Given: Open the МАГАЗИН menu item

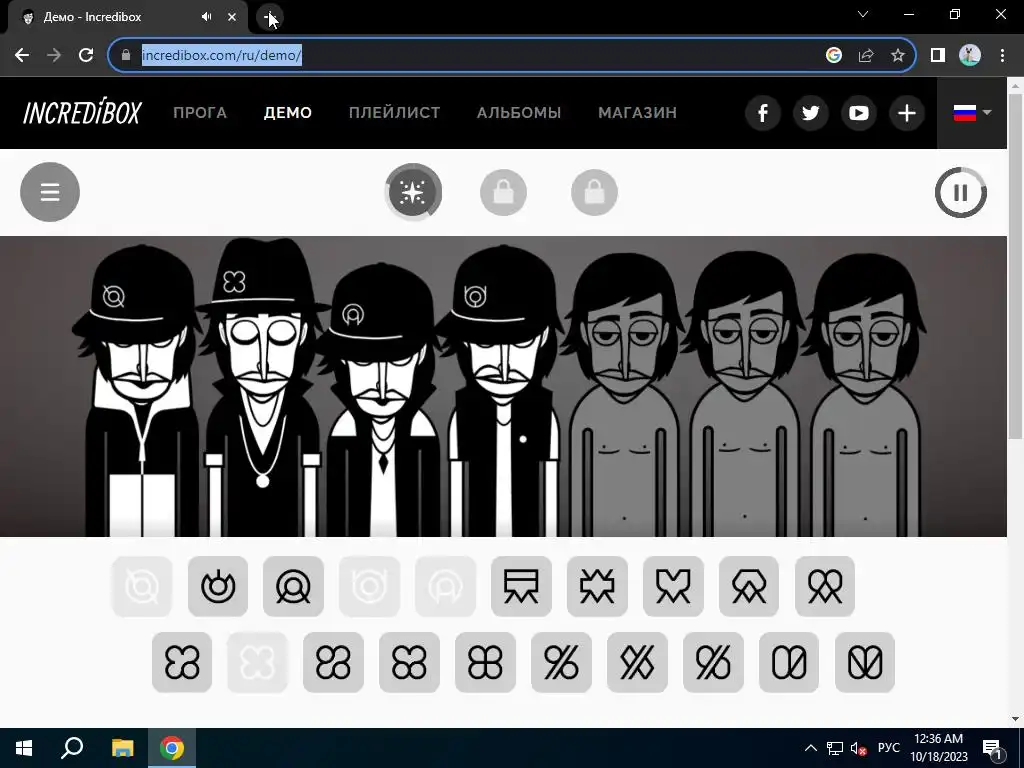Looking at the screenshot, I should pos(637,113).
